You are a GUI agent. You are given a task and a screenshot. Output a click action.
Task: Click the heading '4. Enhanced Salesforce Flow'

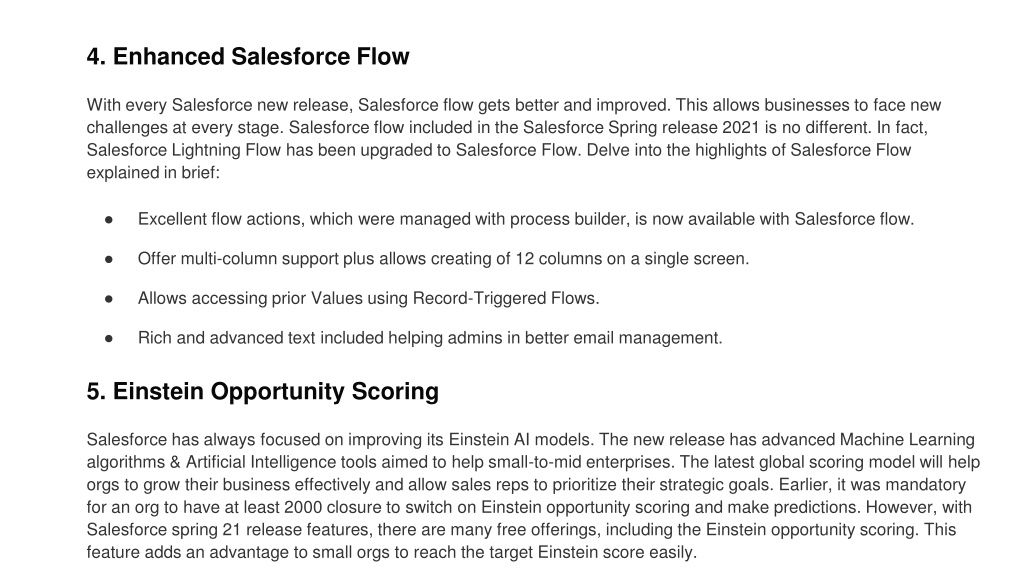[x=248, y=57]
